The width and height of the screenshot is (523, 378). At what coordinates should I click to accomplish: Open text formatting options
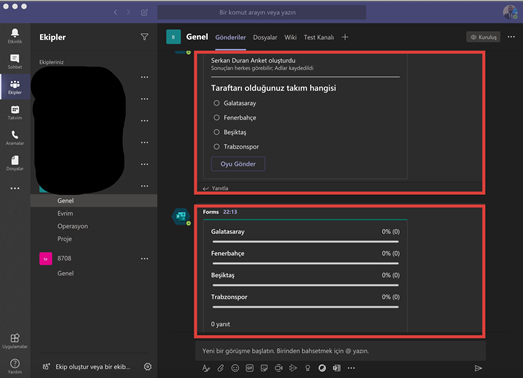pos(206,368)
